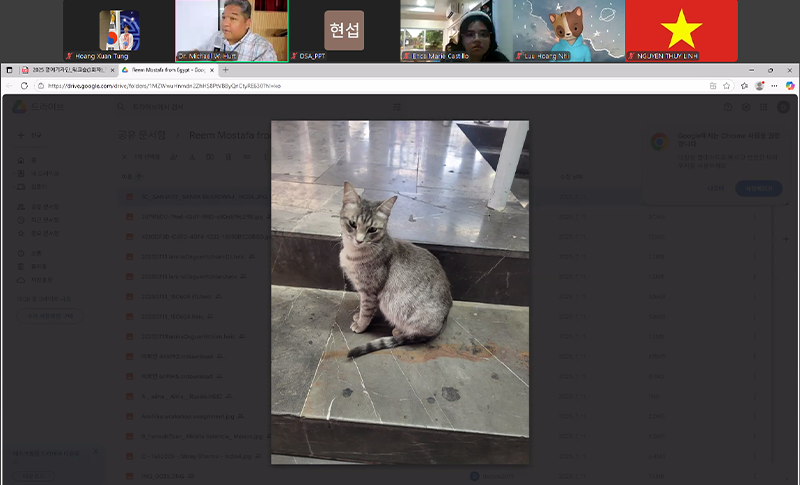This screenshot has height=485, width=800.
Task: Select the IMG_0025.PNG file
Action: point(163,476)
